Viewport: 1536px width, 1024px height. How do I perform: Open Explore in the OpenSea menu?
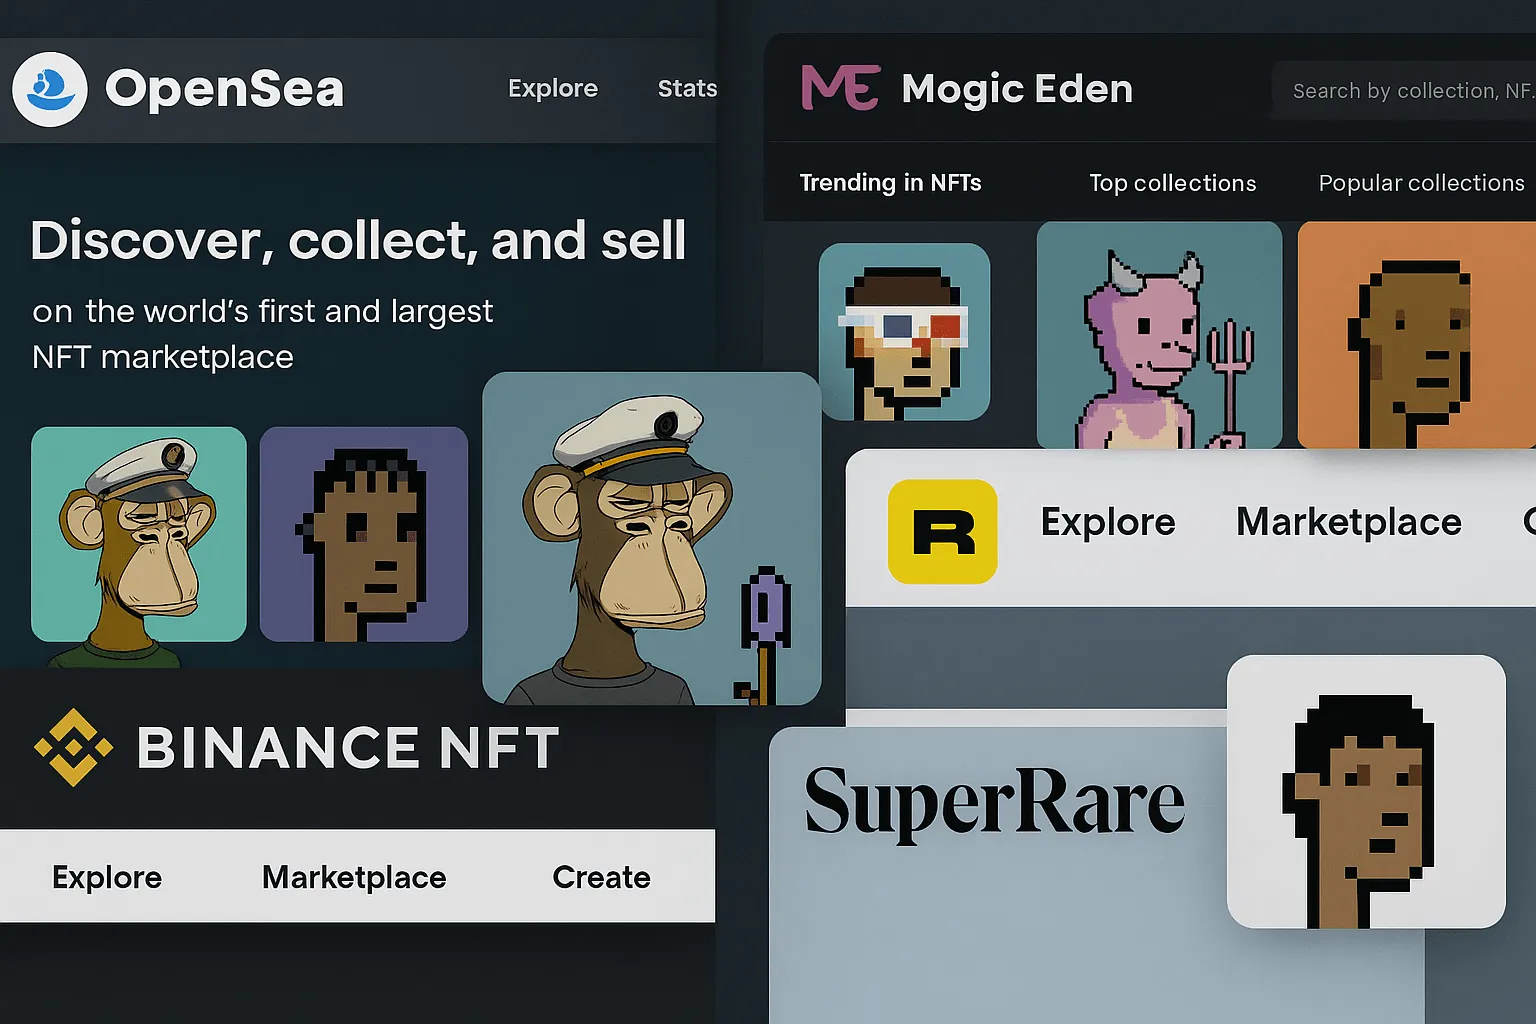(552, 88)
